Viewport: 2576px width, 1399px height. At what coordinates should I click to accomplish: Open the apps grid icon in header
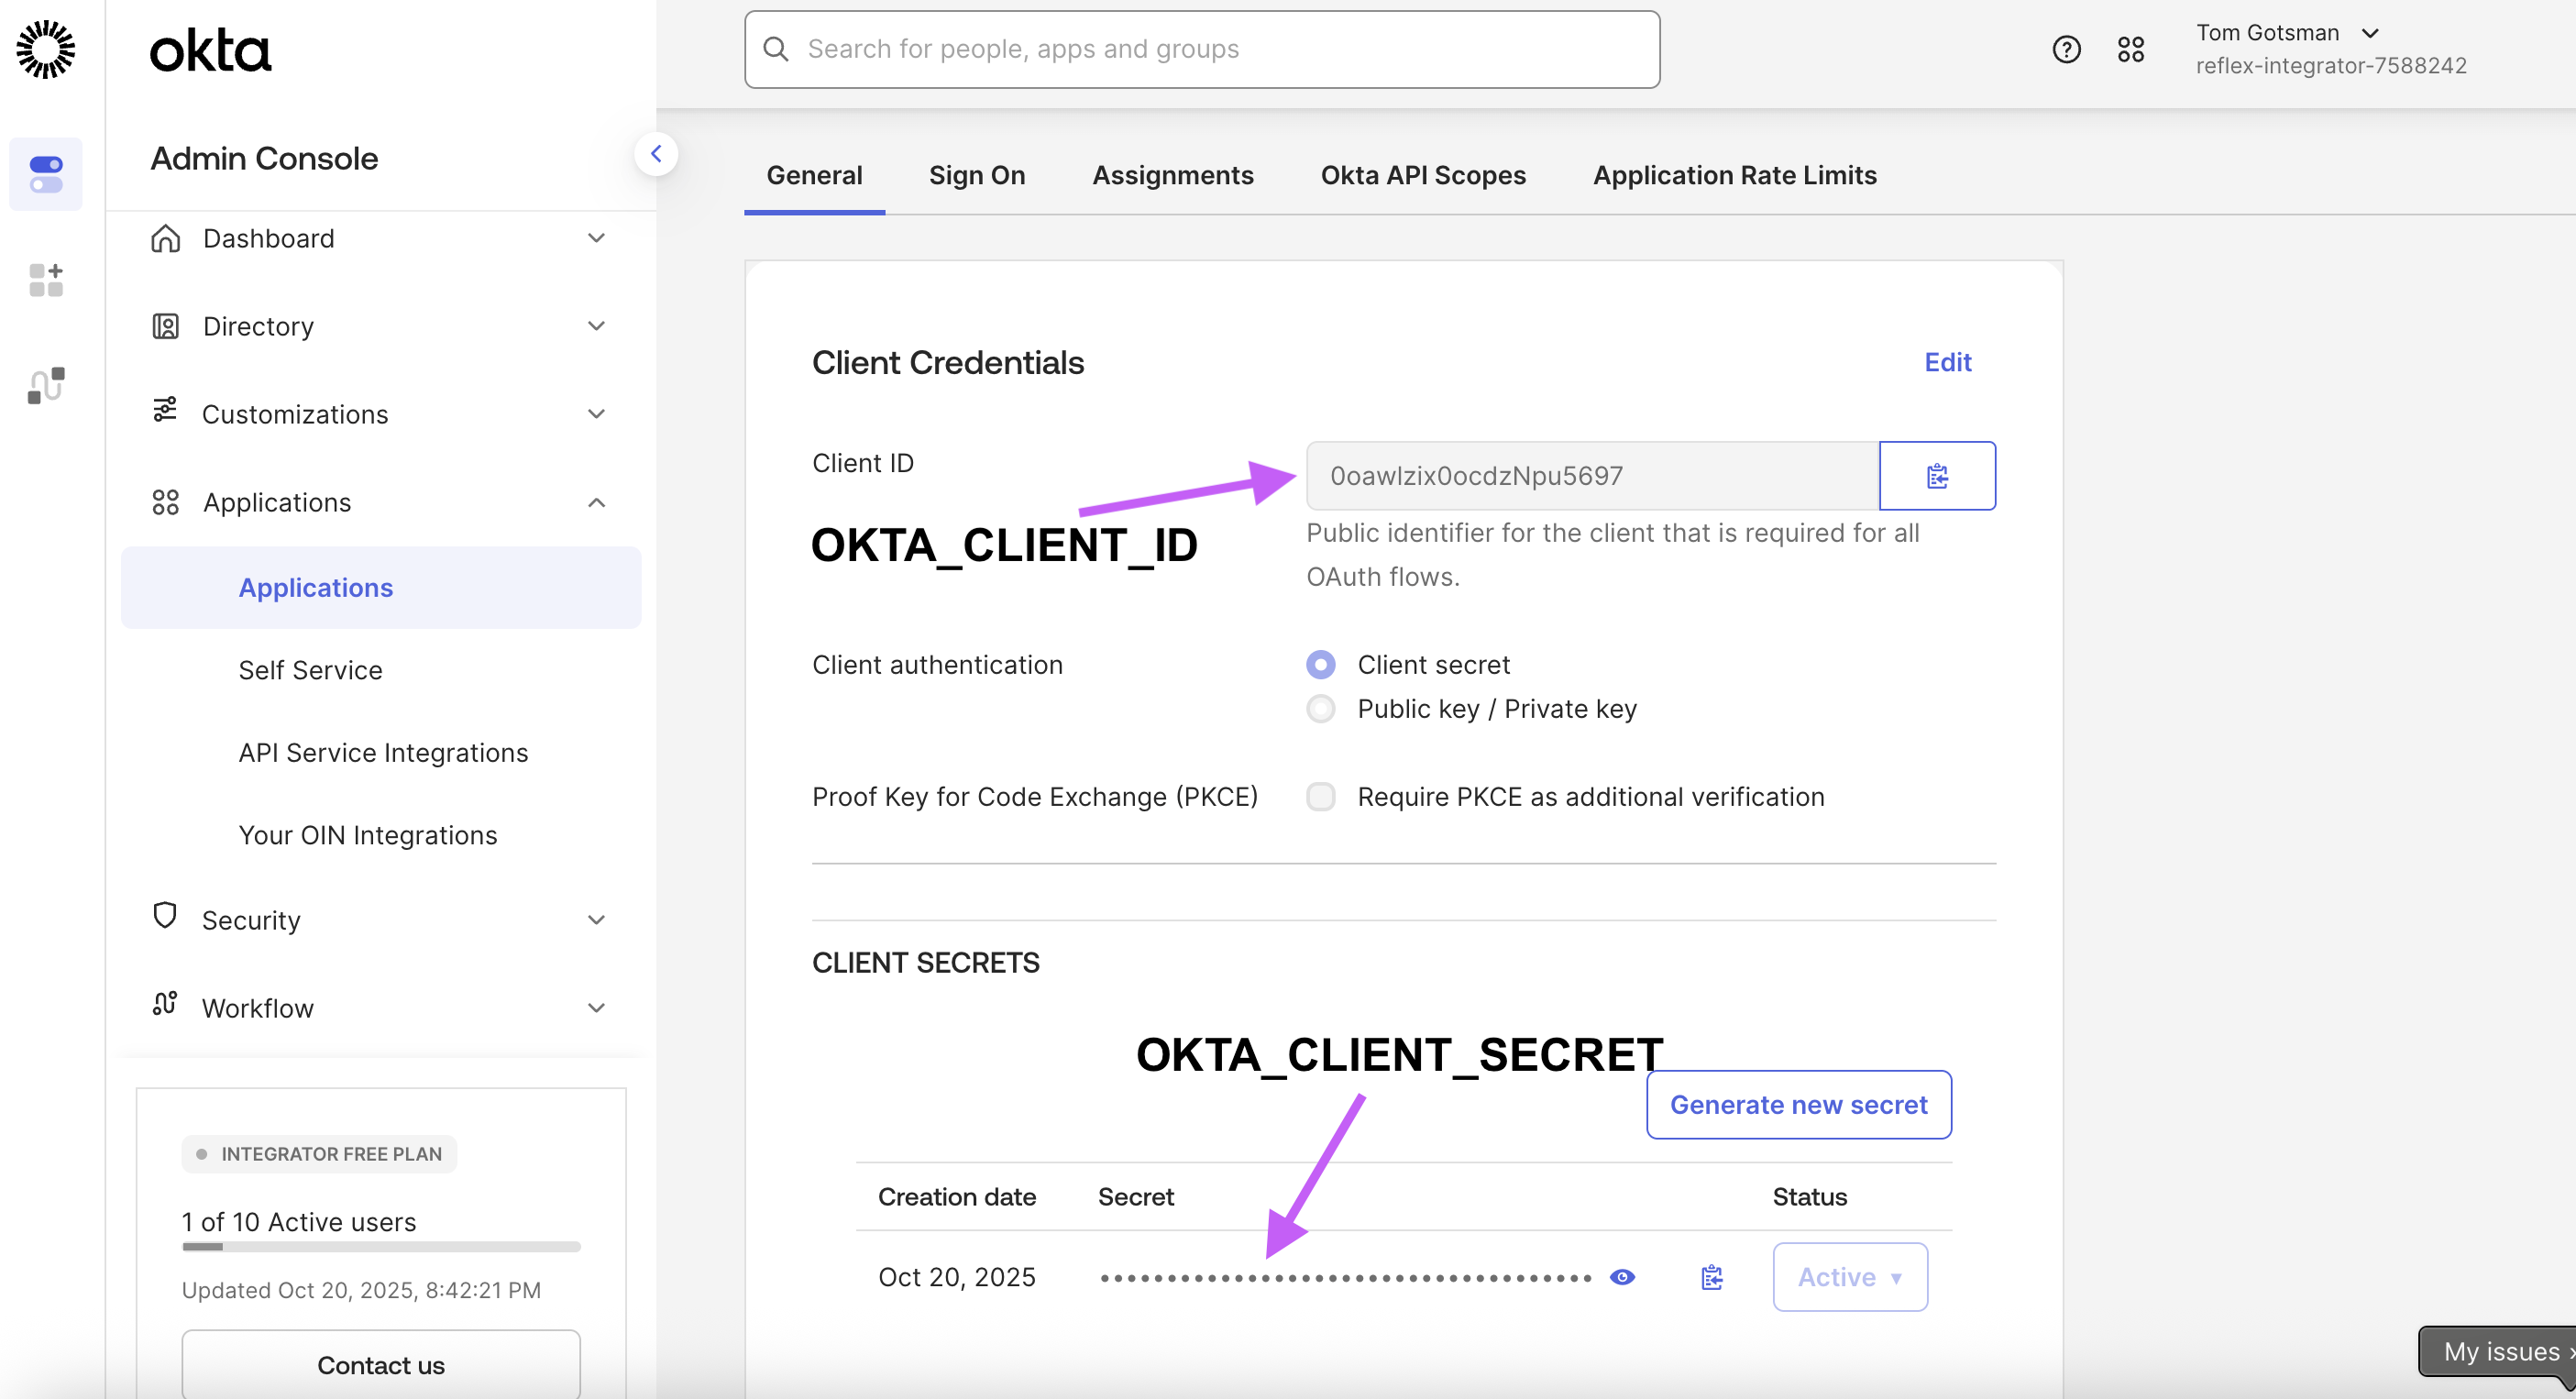click(2130, 49)
